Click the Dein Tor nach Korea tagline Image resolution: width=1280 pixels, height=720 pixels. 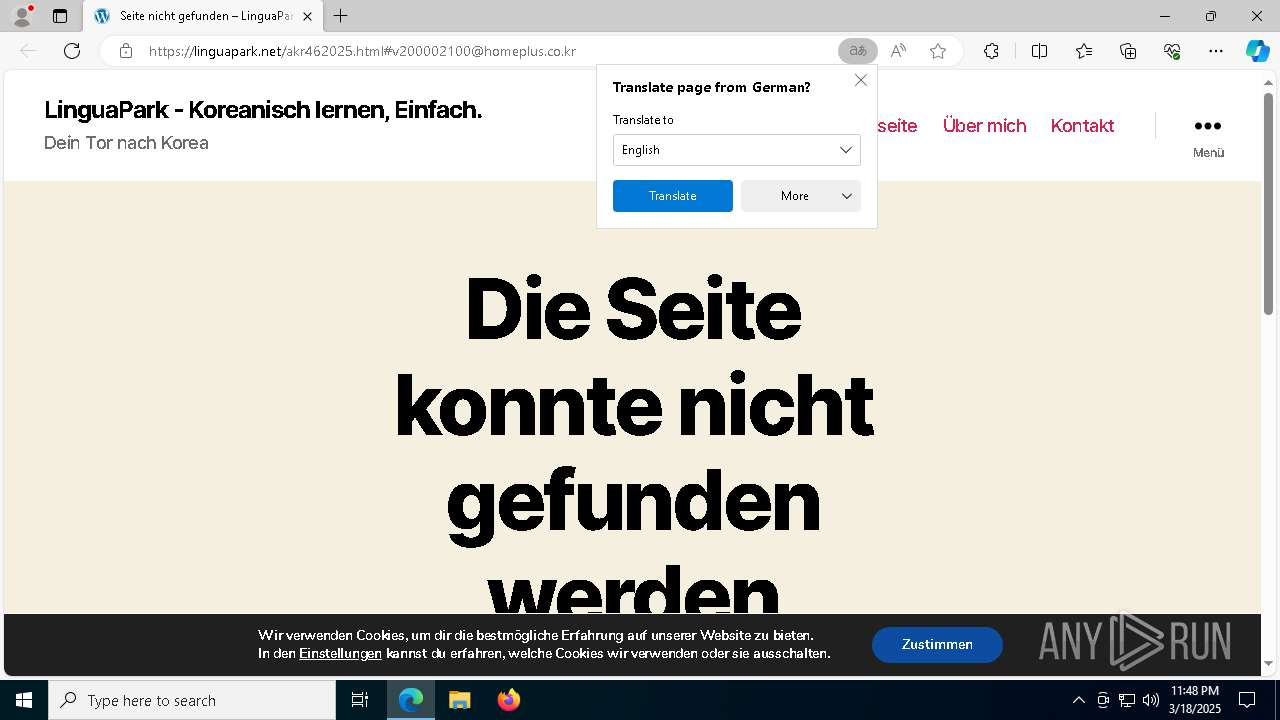coord(126,143)
